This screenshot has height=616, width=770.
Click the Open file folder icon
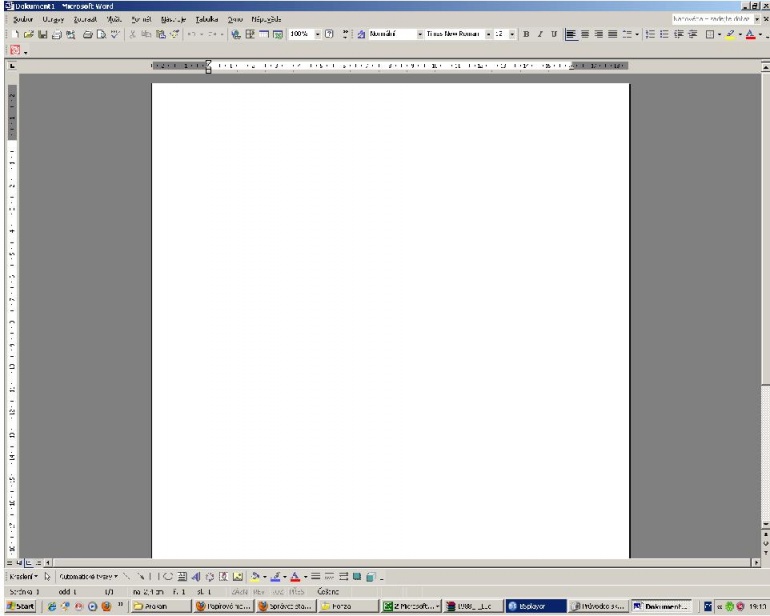pyautogui.click(x=28, y=34)
